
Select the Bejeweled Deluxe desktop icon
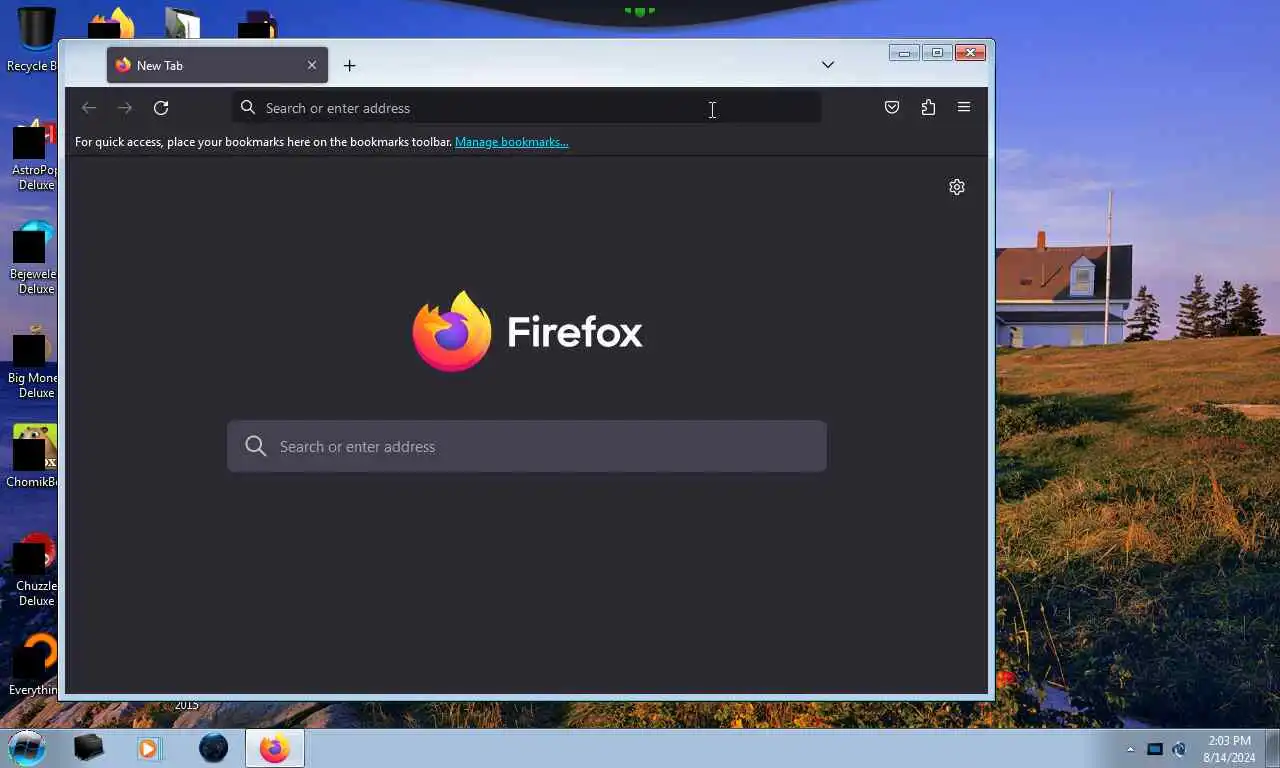[34, 259]
